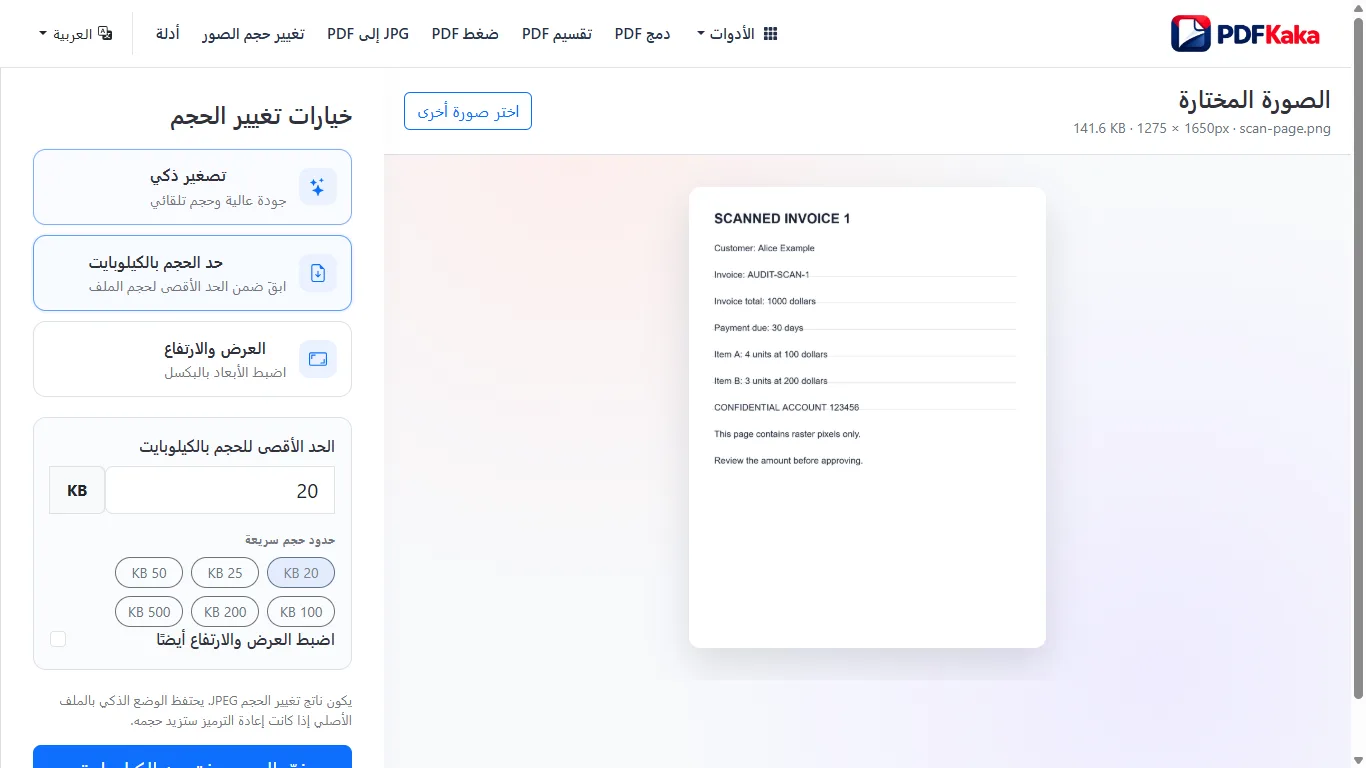Screen dimensions: 1366x768
Task: Open the أدلة guides link
Action: click(168, 34)
